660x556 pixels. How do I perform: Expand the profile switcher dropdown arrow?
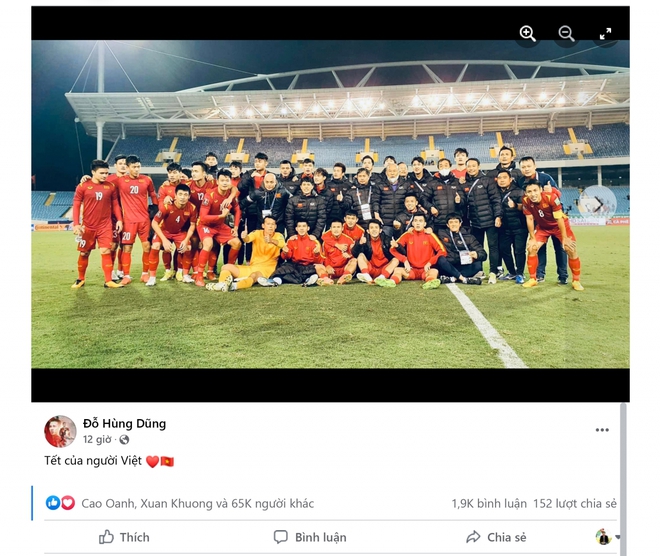coord(617,537)
